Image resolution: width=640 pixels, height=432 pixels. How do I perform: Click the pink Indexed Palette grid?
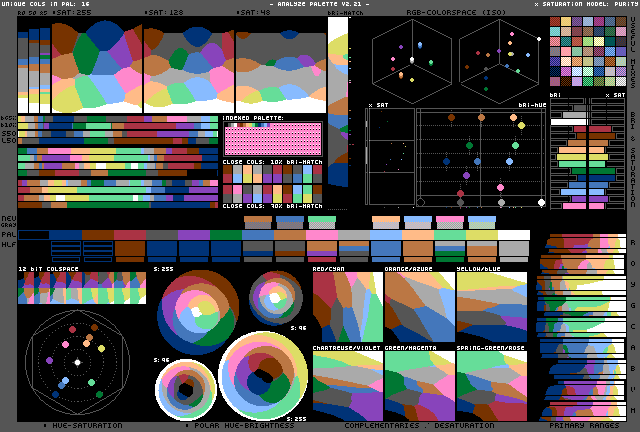point(273,139)
